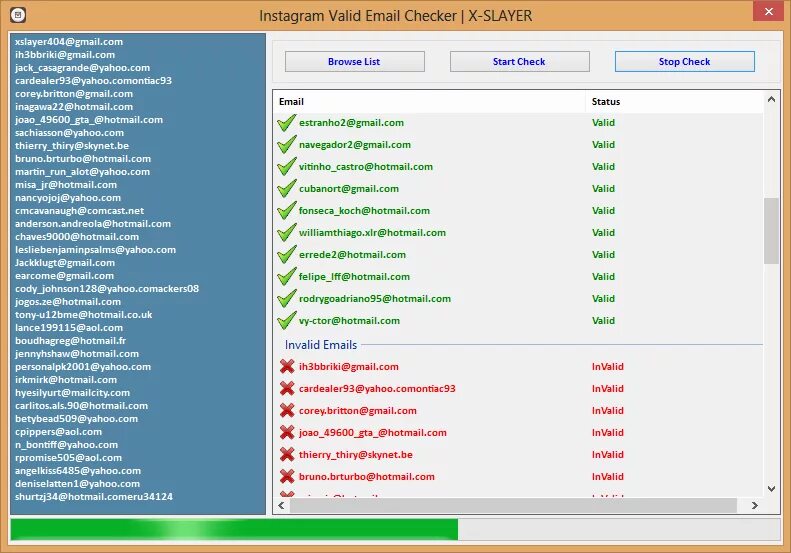Click checkmark icon for errede2@hotmail.com
Image resolution: width=791 pixels, height=553 pixels.
pyautogui.click(x=287, y=255)
